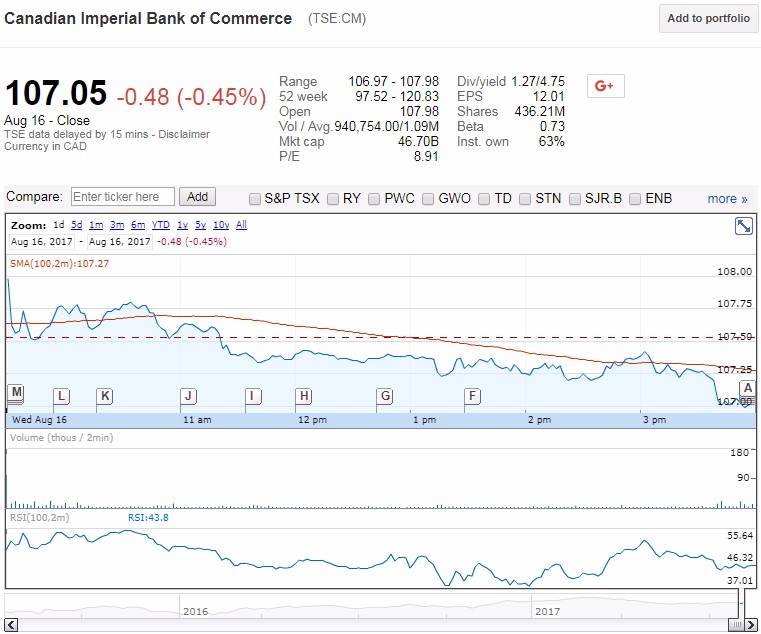Click the 2016 marker in overview timeline
Screen dimensions: 761x634
click(196, 611)
